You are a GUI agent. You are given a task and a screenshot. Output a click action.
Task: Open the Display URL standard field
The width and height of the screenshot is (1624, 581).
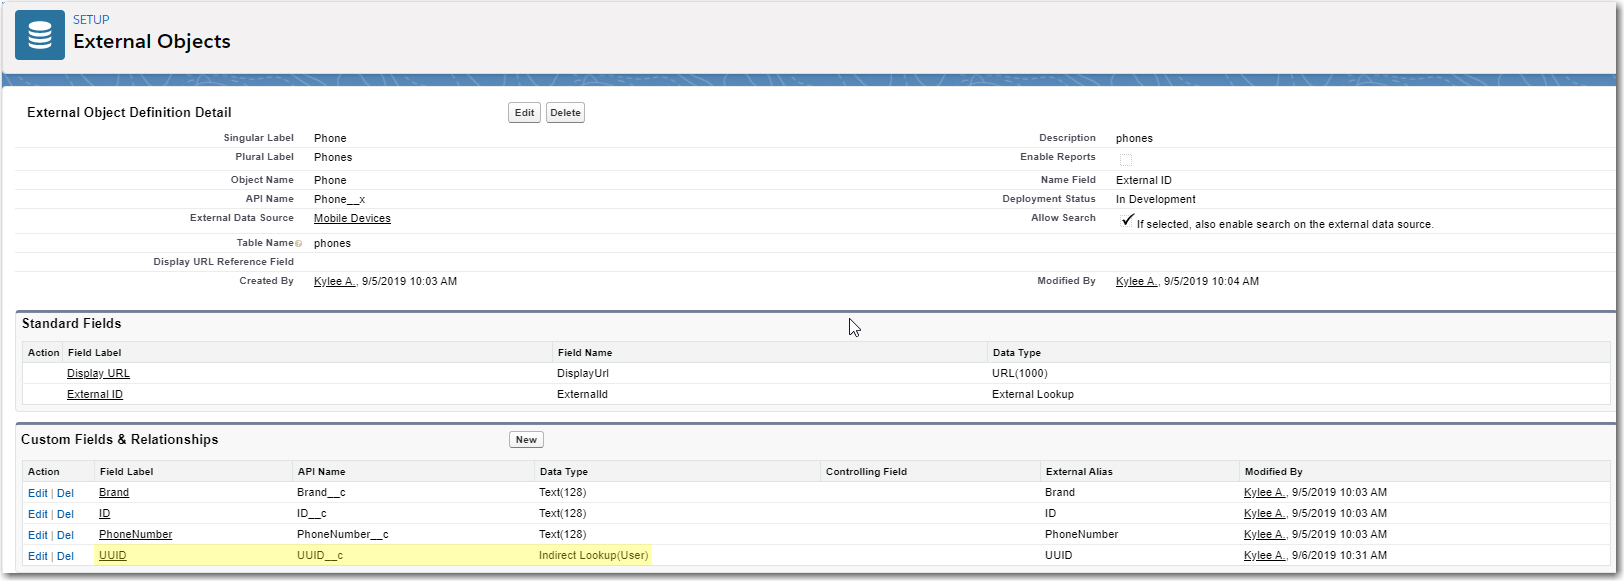(x=98, y=374)
